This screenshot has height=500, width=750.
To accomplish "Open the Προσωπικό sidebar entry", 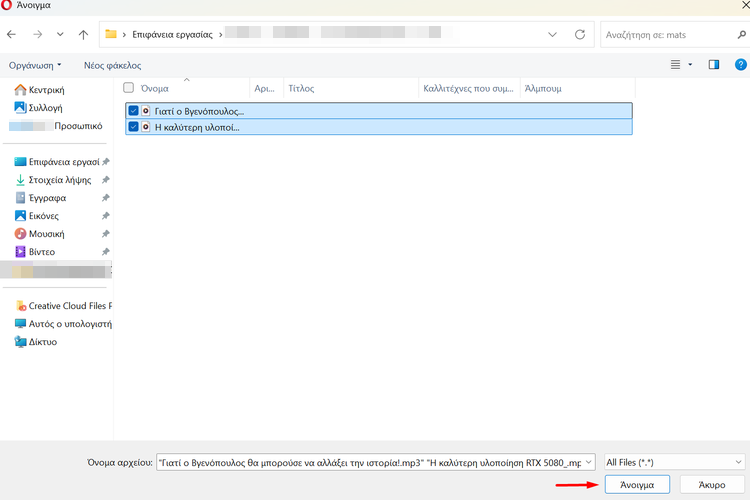I will click(78, 126).
